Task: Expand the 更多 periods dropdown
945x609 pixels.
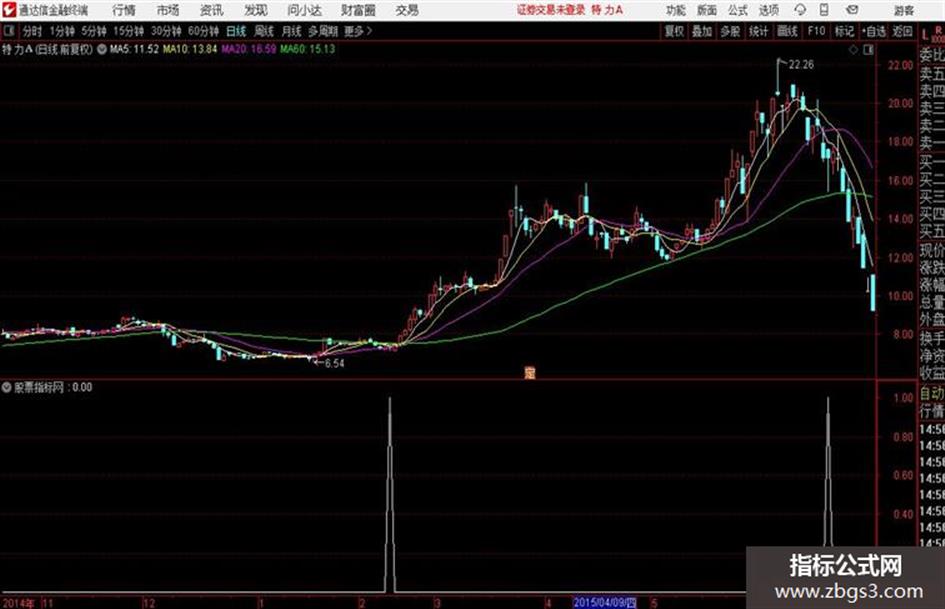Action: [x=359, y=31]
